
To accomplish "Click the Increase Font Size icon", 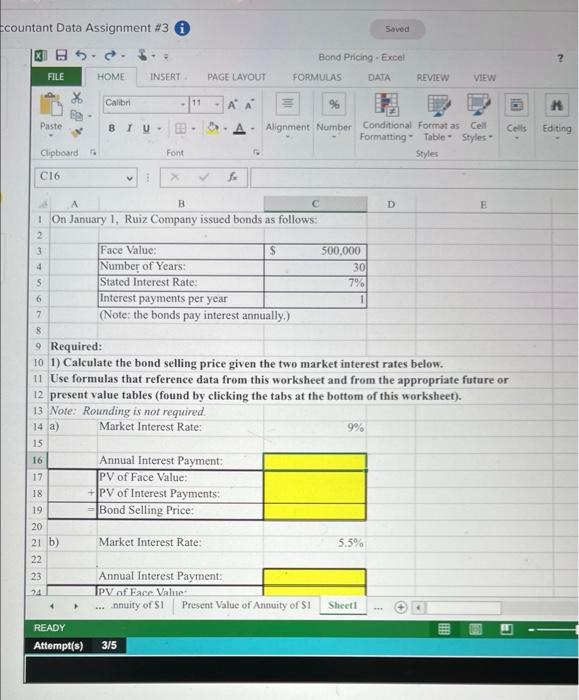I will click(233, 105).
